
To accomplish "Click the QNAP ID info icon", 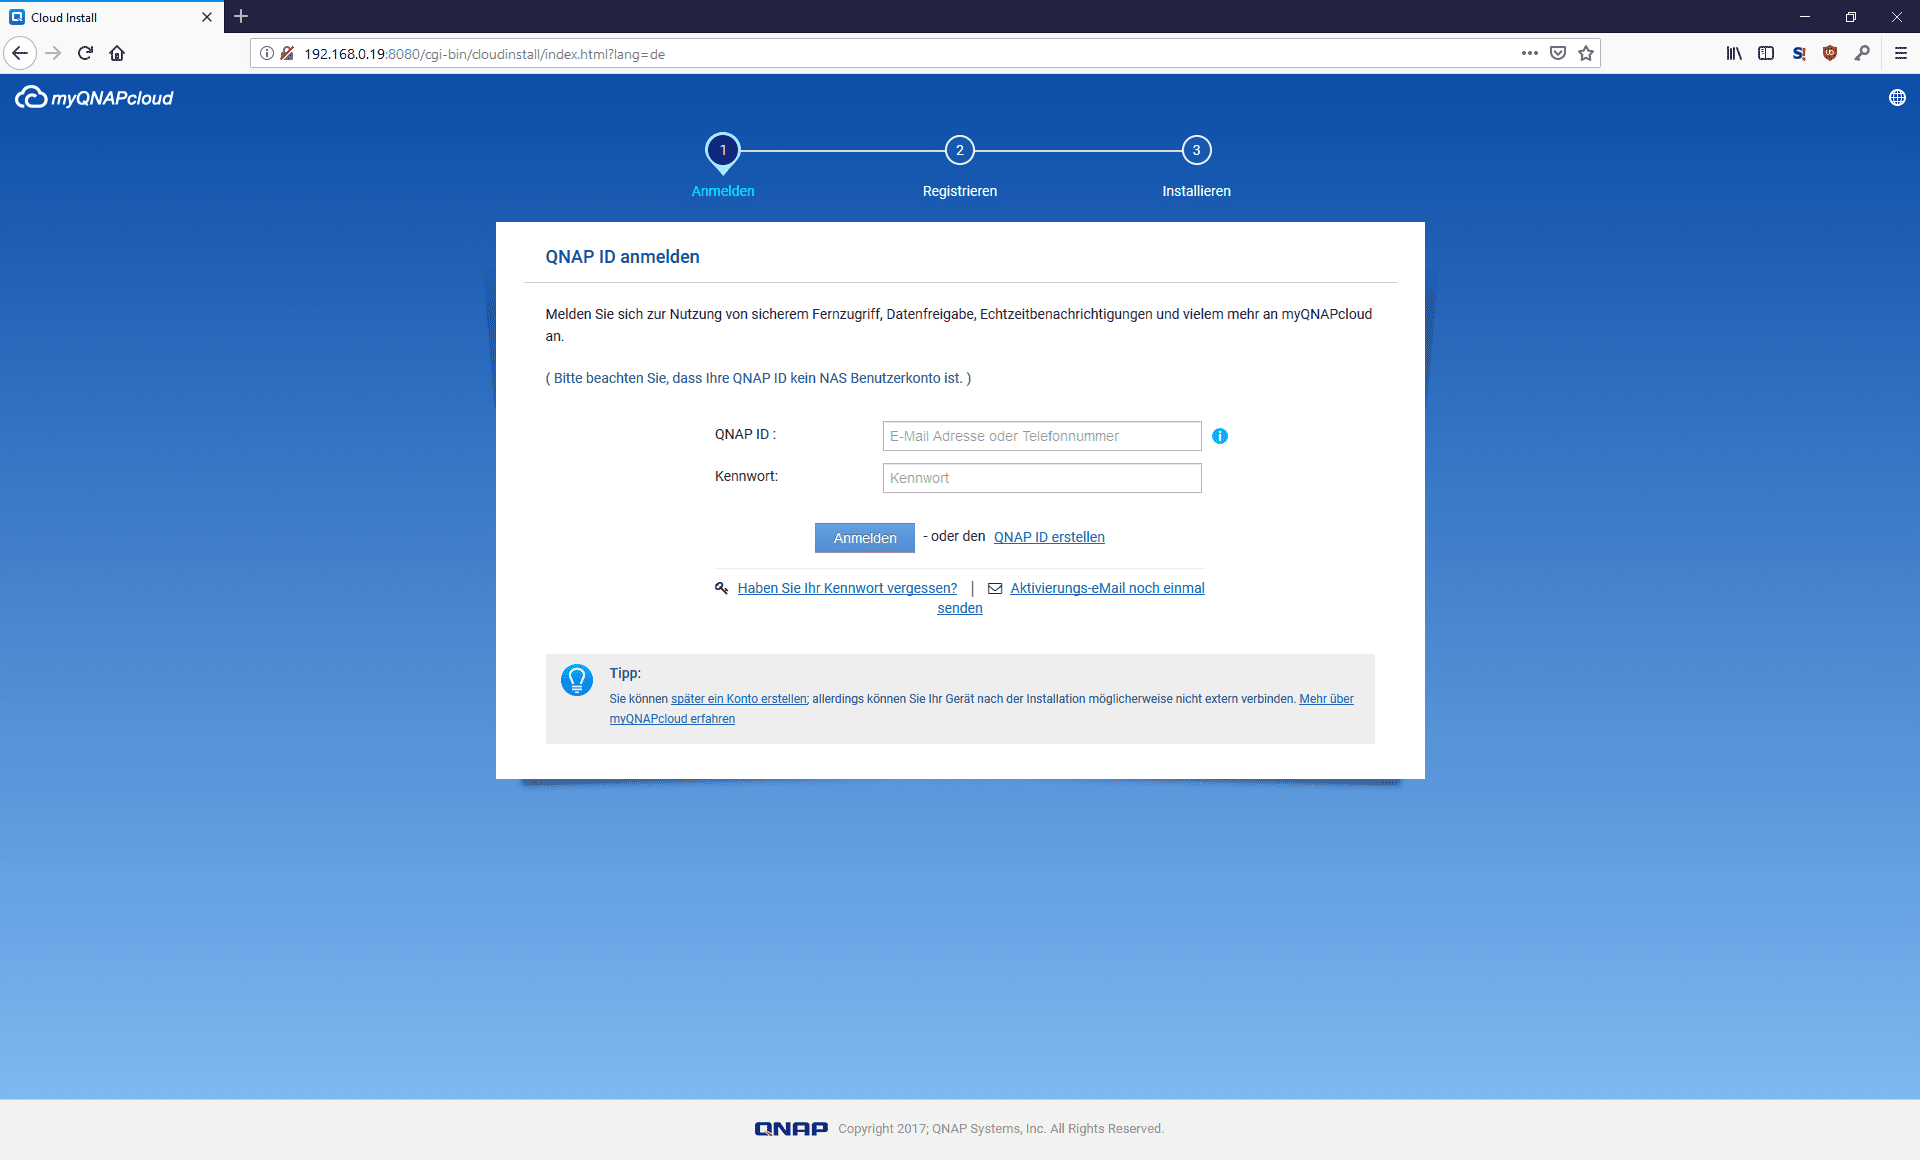I will [x=1219, y=436].
